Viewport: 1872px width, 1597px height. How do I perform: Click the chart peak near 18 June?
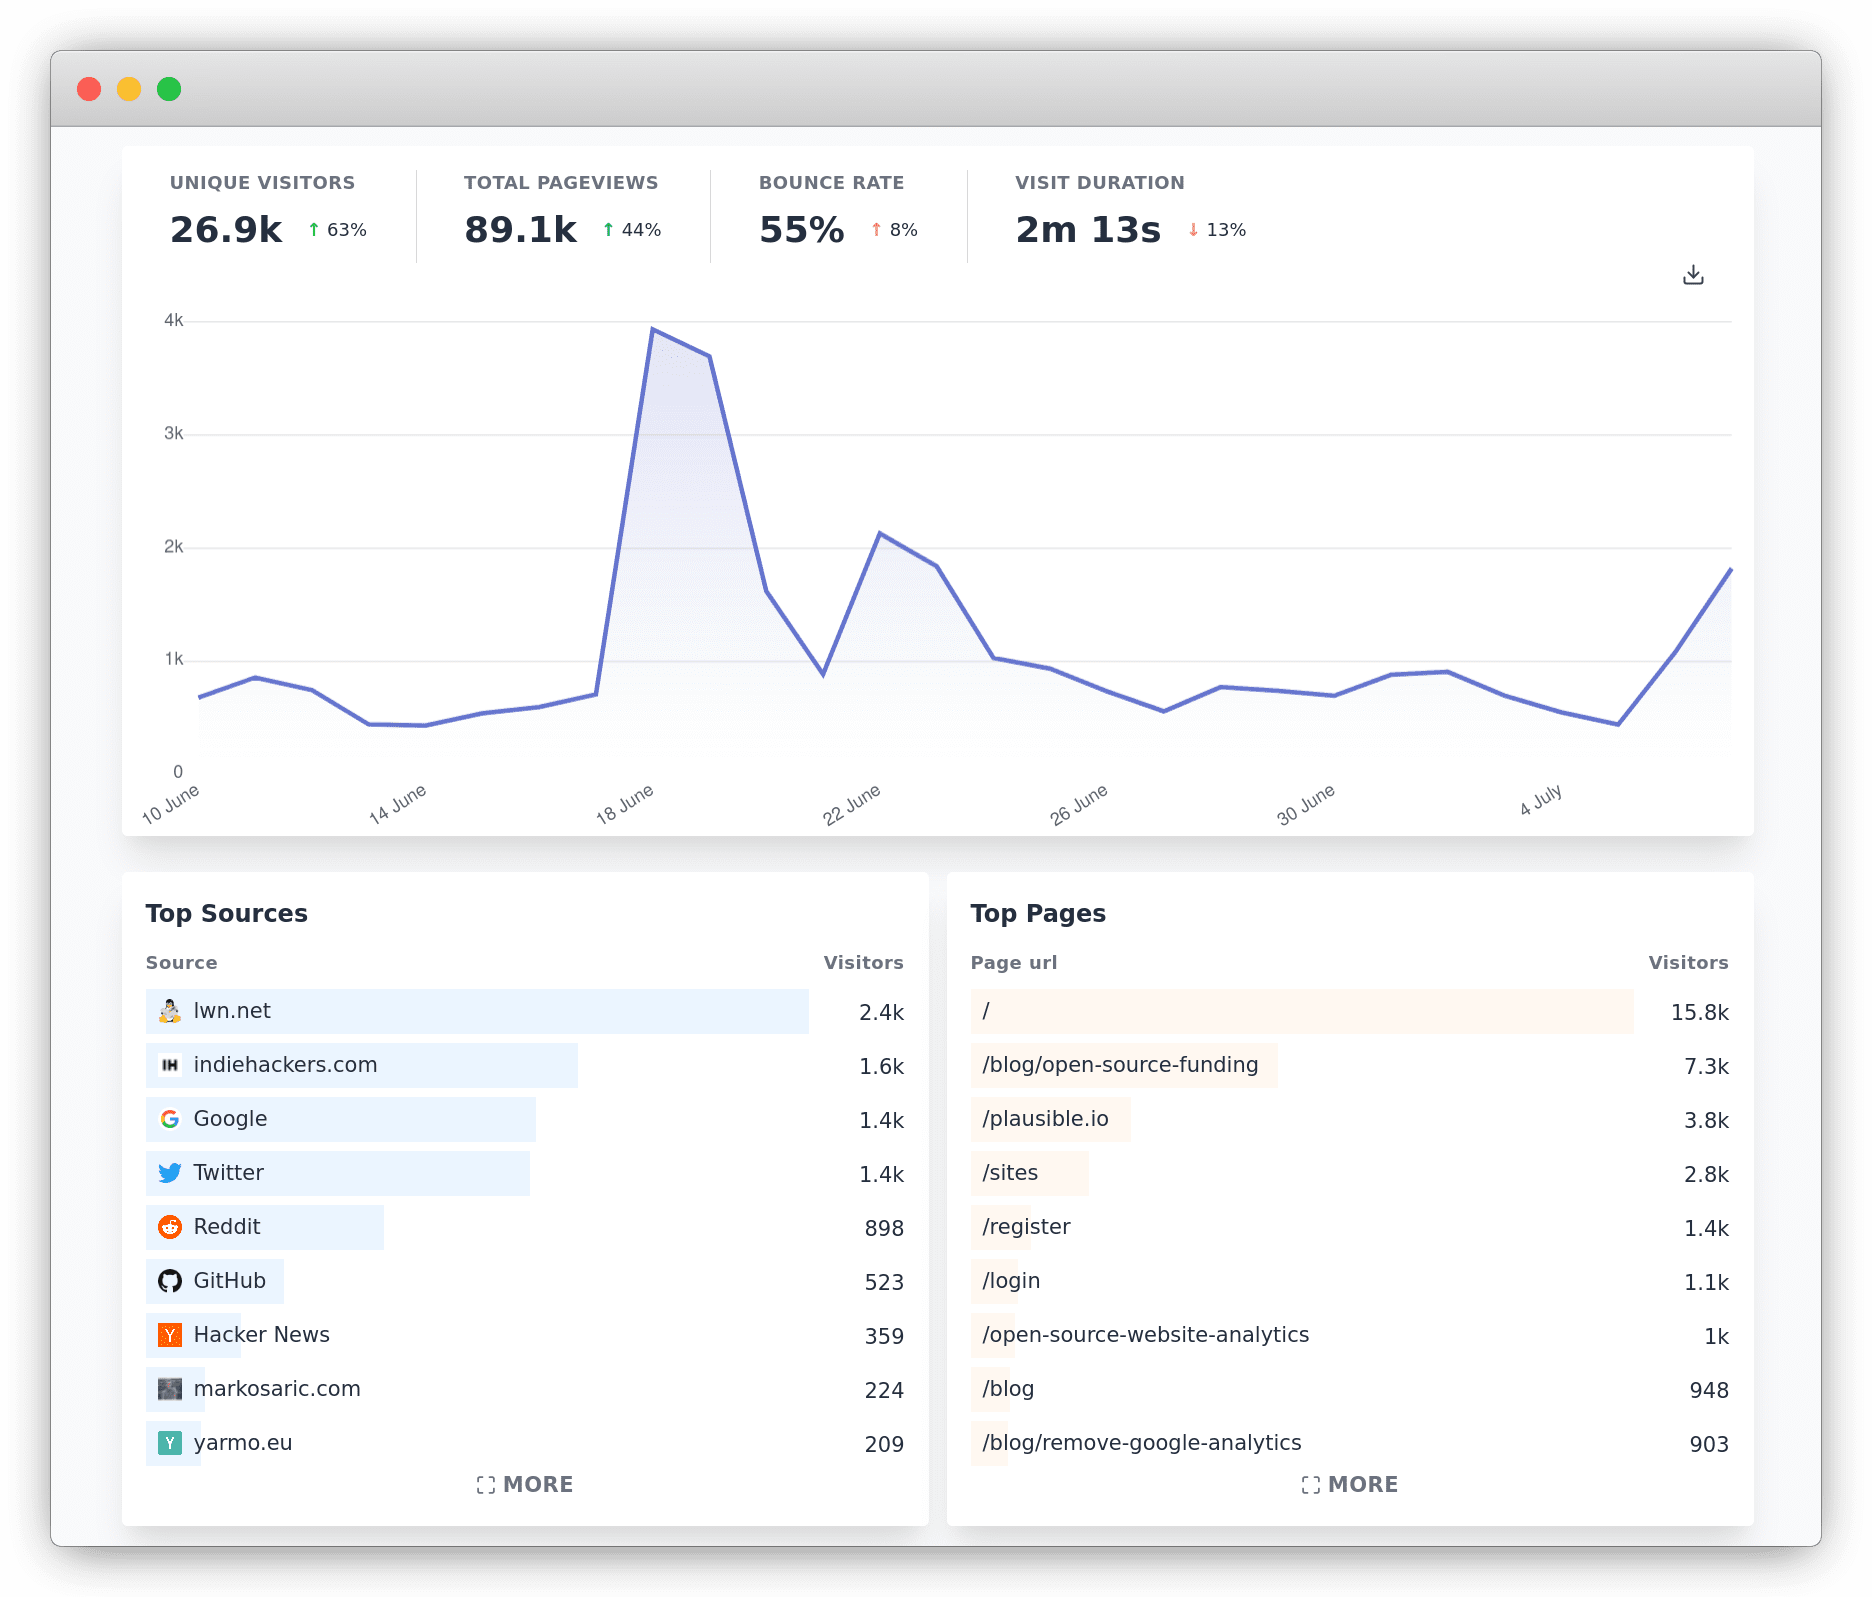point(653,328)
